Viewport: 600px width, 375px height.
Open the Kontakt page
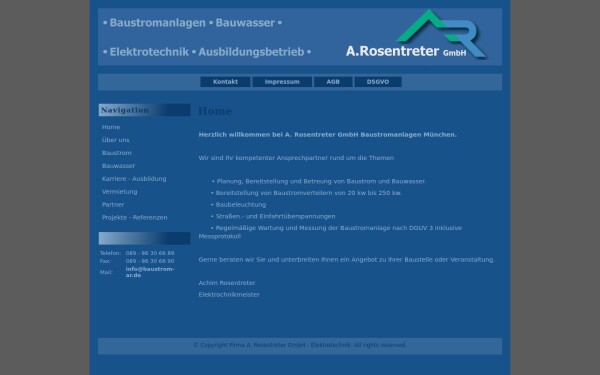(225, 82)
